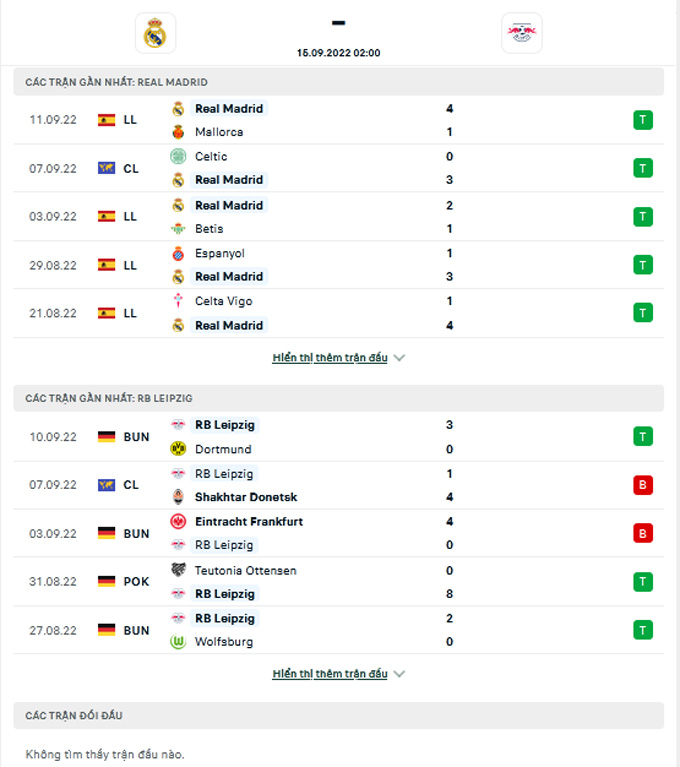Select the Teutonia Ottensen team name
This screenshot has width=680, height=767.
point(245,570)
